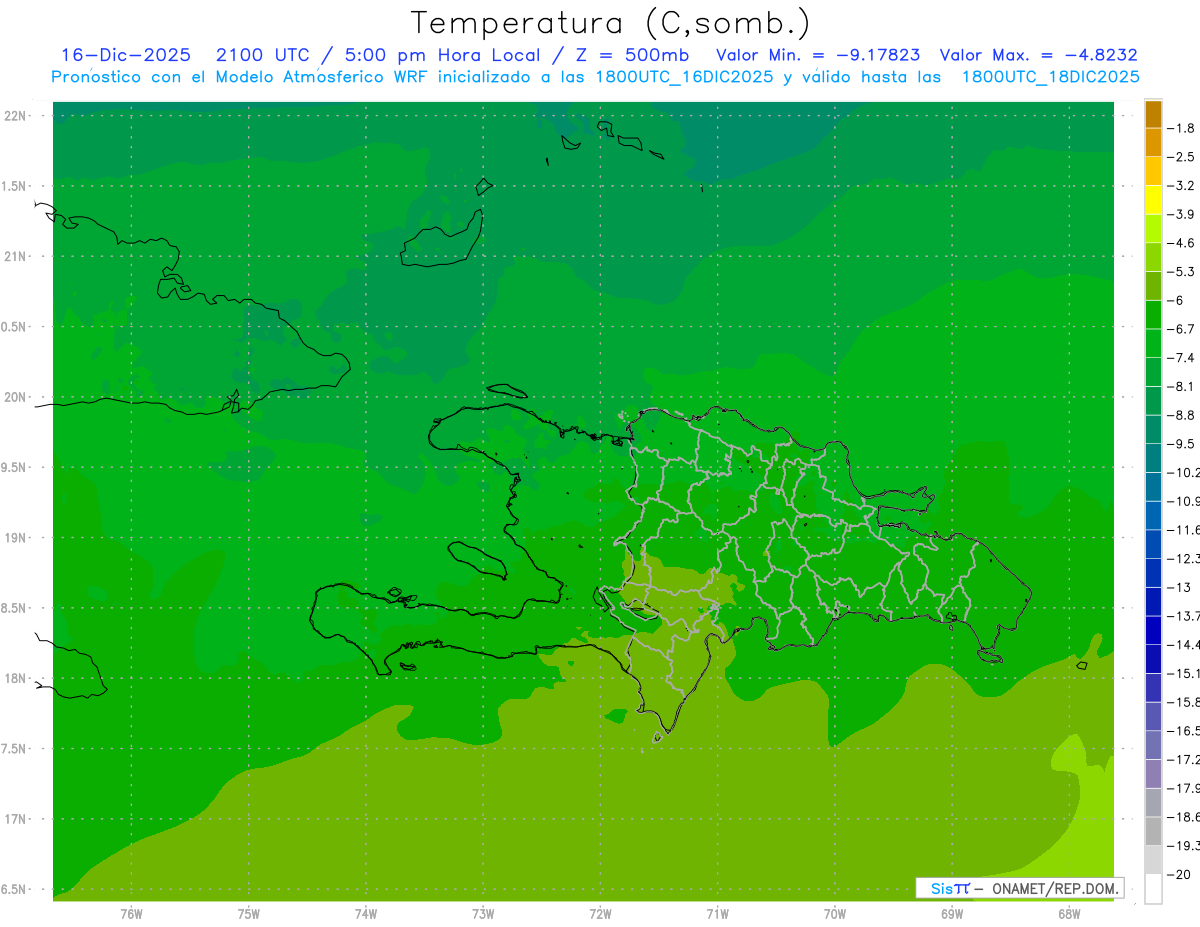Click the 'Valor Min. = -9.17823' readout

point(818,56)
